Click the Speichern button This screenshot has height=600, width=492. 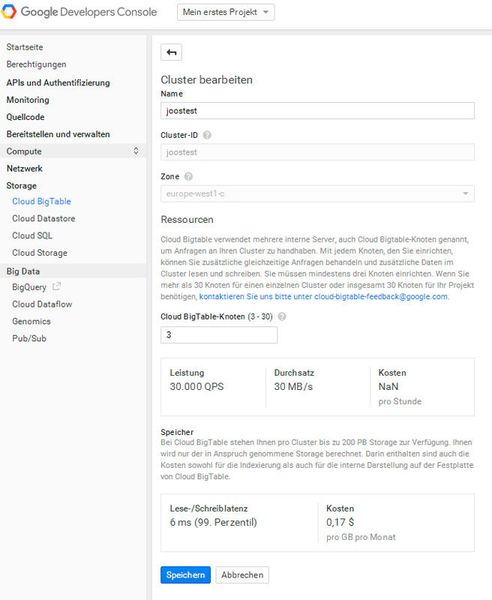[x=186, y=575]
